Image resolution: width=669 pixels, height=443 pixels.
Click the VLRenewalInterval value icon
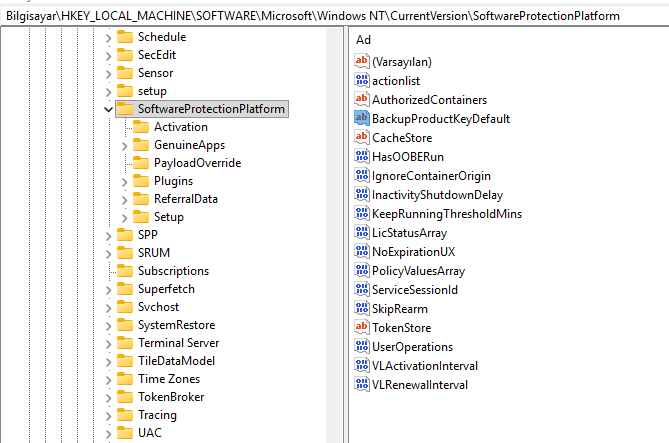point(362,384)
